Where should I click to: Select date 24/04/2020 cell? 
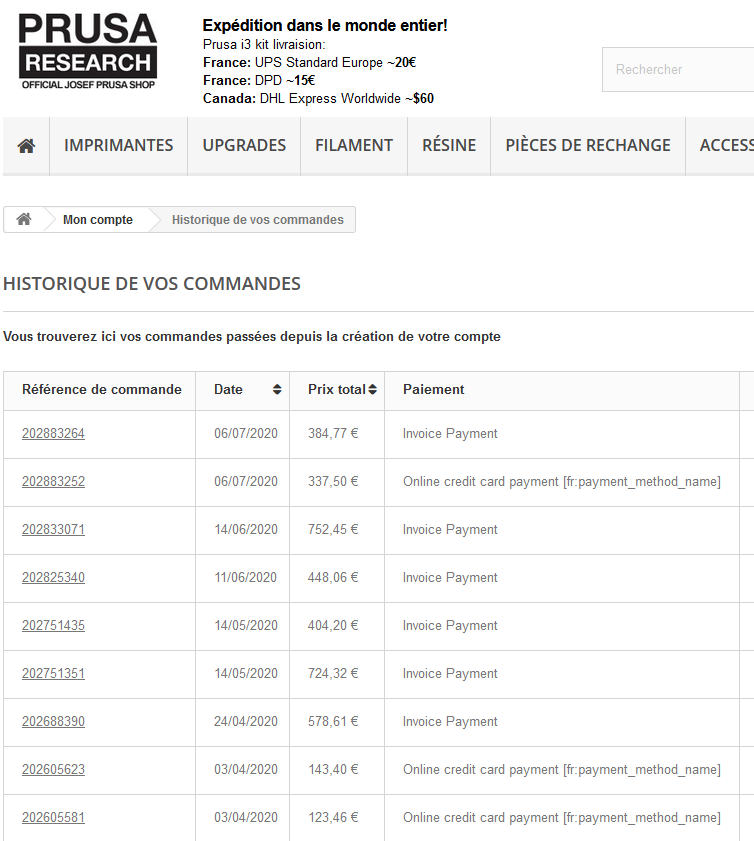242,722
